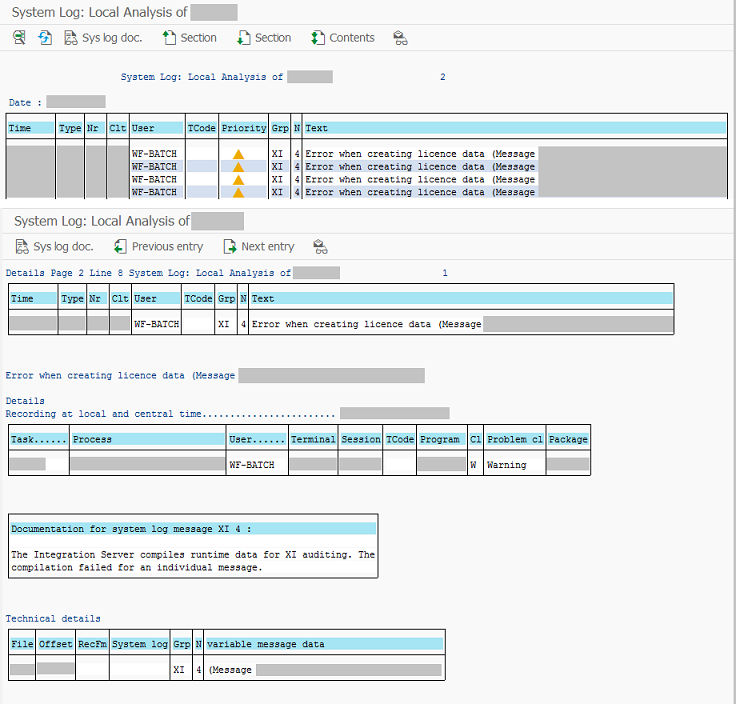Select the RecFm column header
The height and width of the screenshot is (704, 736).
point(92,644)
